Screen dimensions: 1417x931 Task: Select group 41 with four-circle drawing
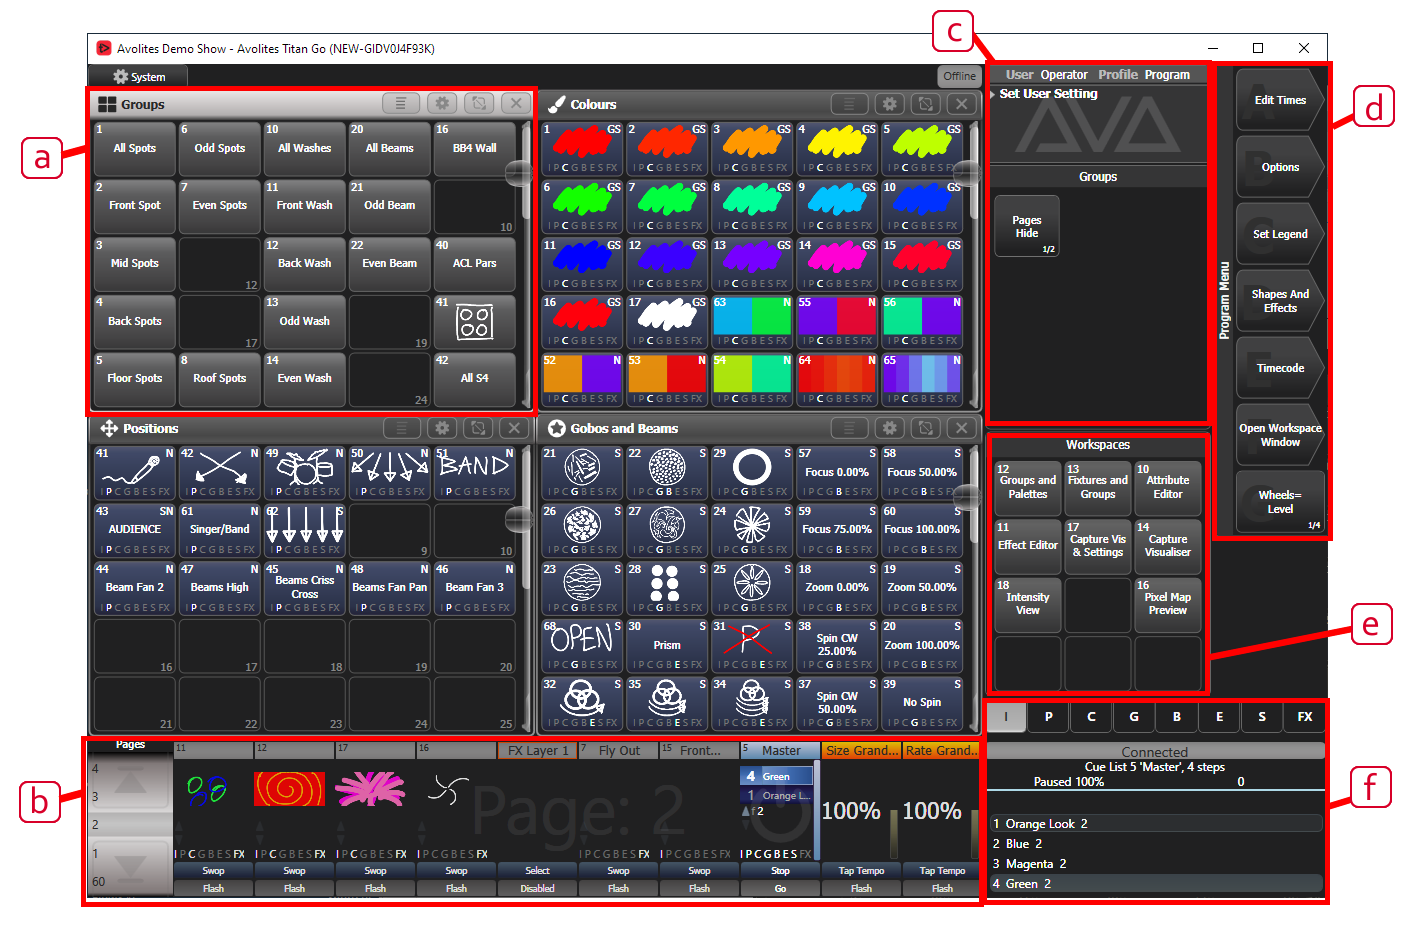474,321
